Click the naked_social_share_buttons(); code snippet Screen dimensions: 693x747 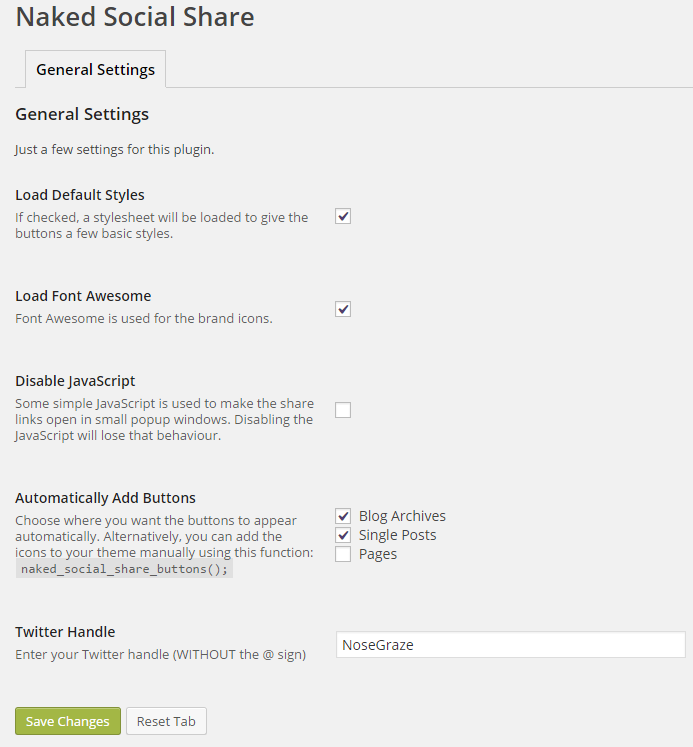pos(124,569)
